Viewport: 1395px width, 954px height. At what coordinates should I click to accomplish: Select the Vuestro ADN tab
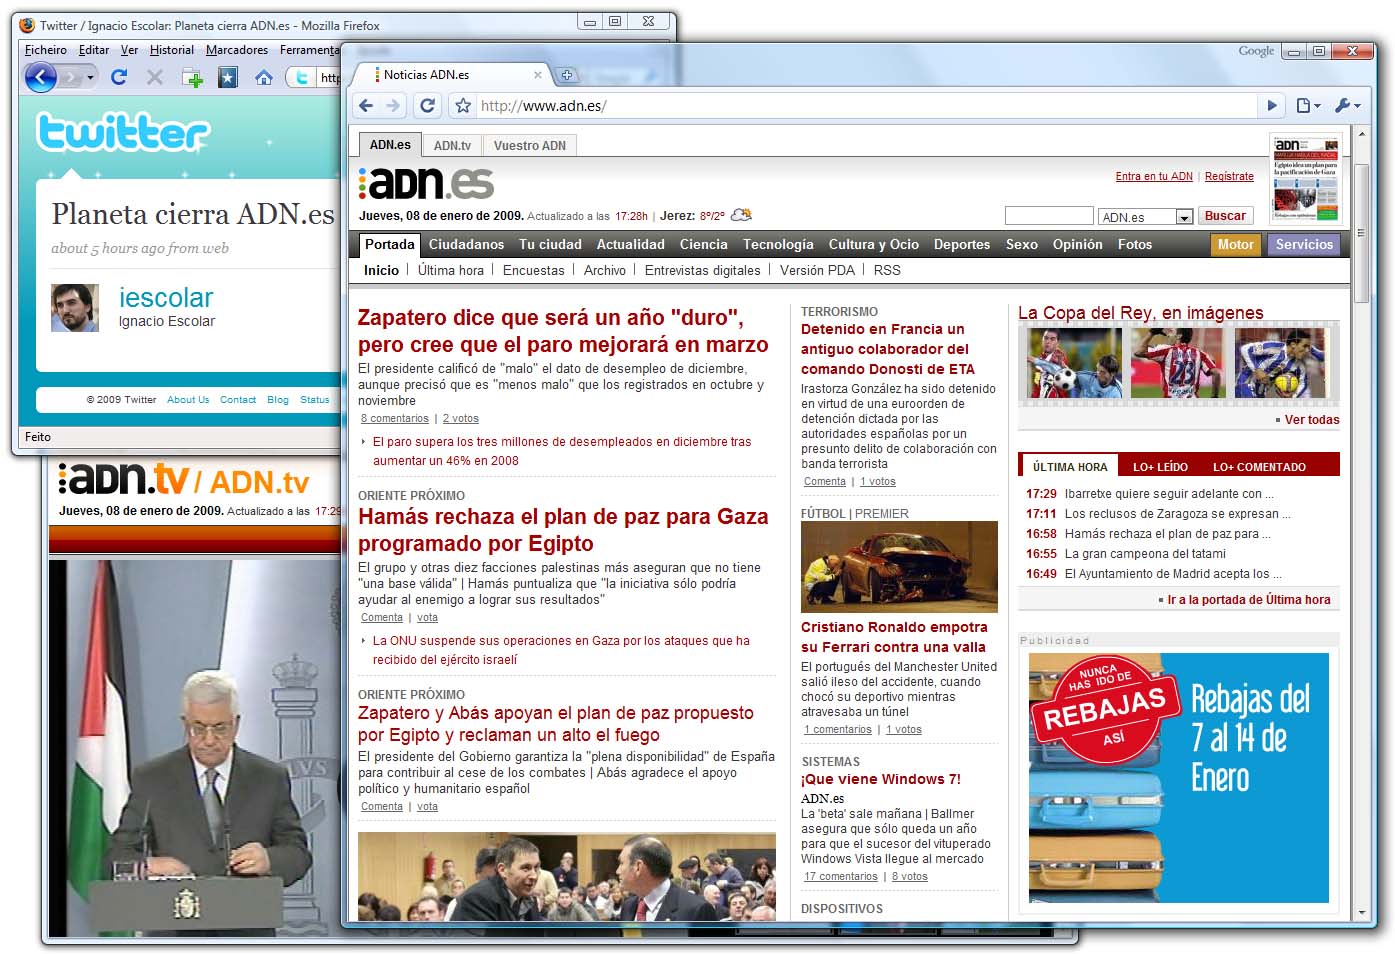(529, 145)
